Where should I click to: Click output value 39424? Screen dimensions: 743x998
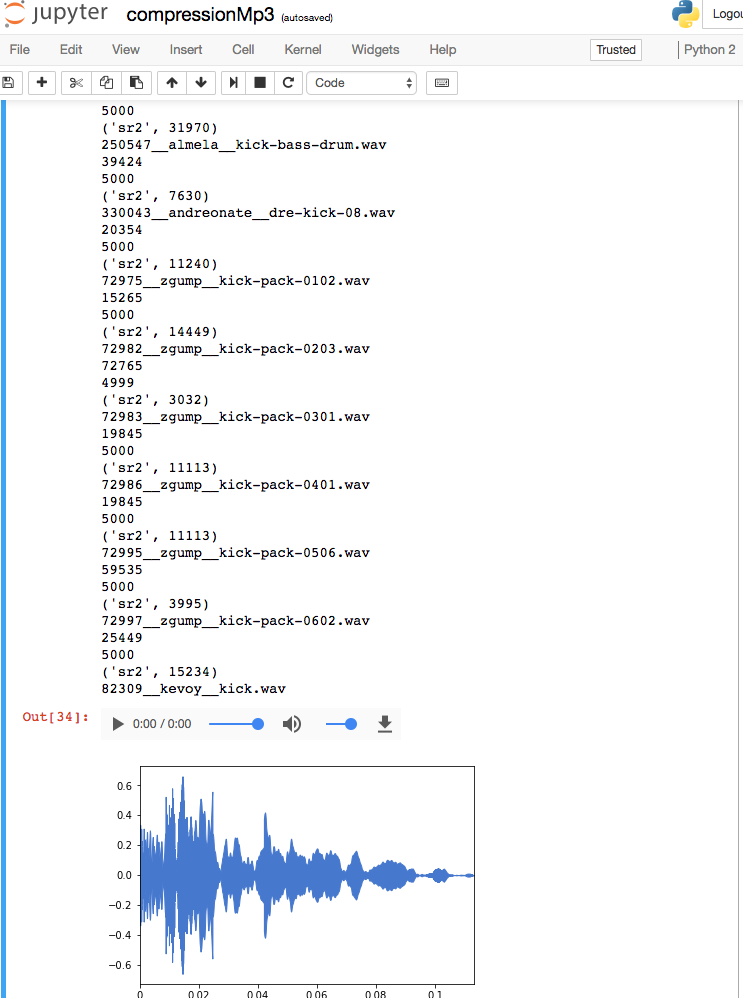pos(122,162)
